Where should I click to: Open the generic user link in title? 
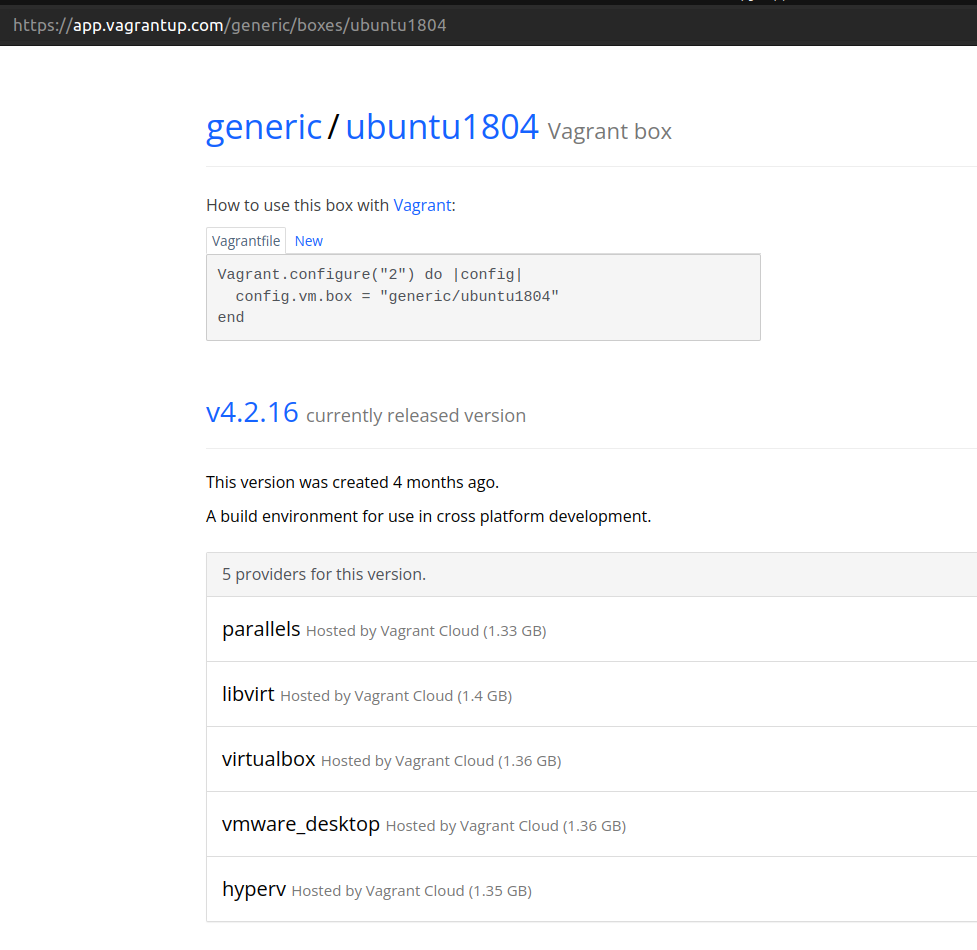(264, 127)
